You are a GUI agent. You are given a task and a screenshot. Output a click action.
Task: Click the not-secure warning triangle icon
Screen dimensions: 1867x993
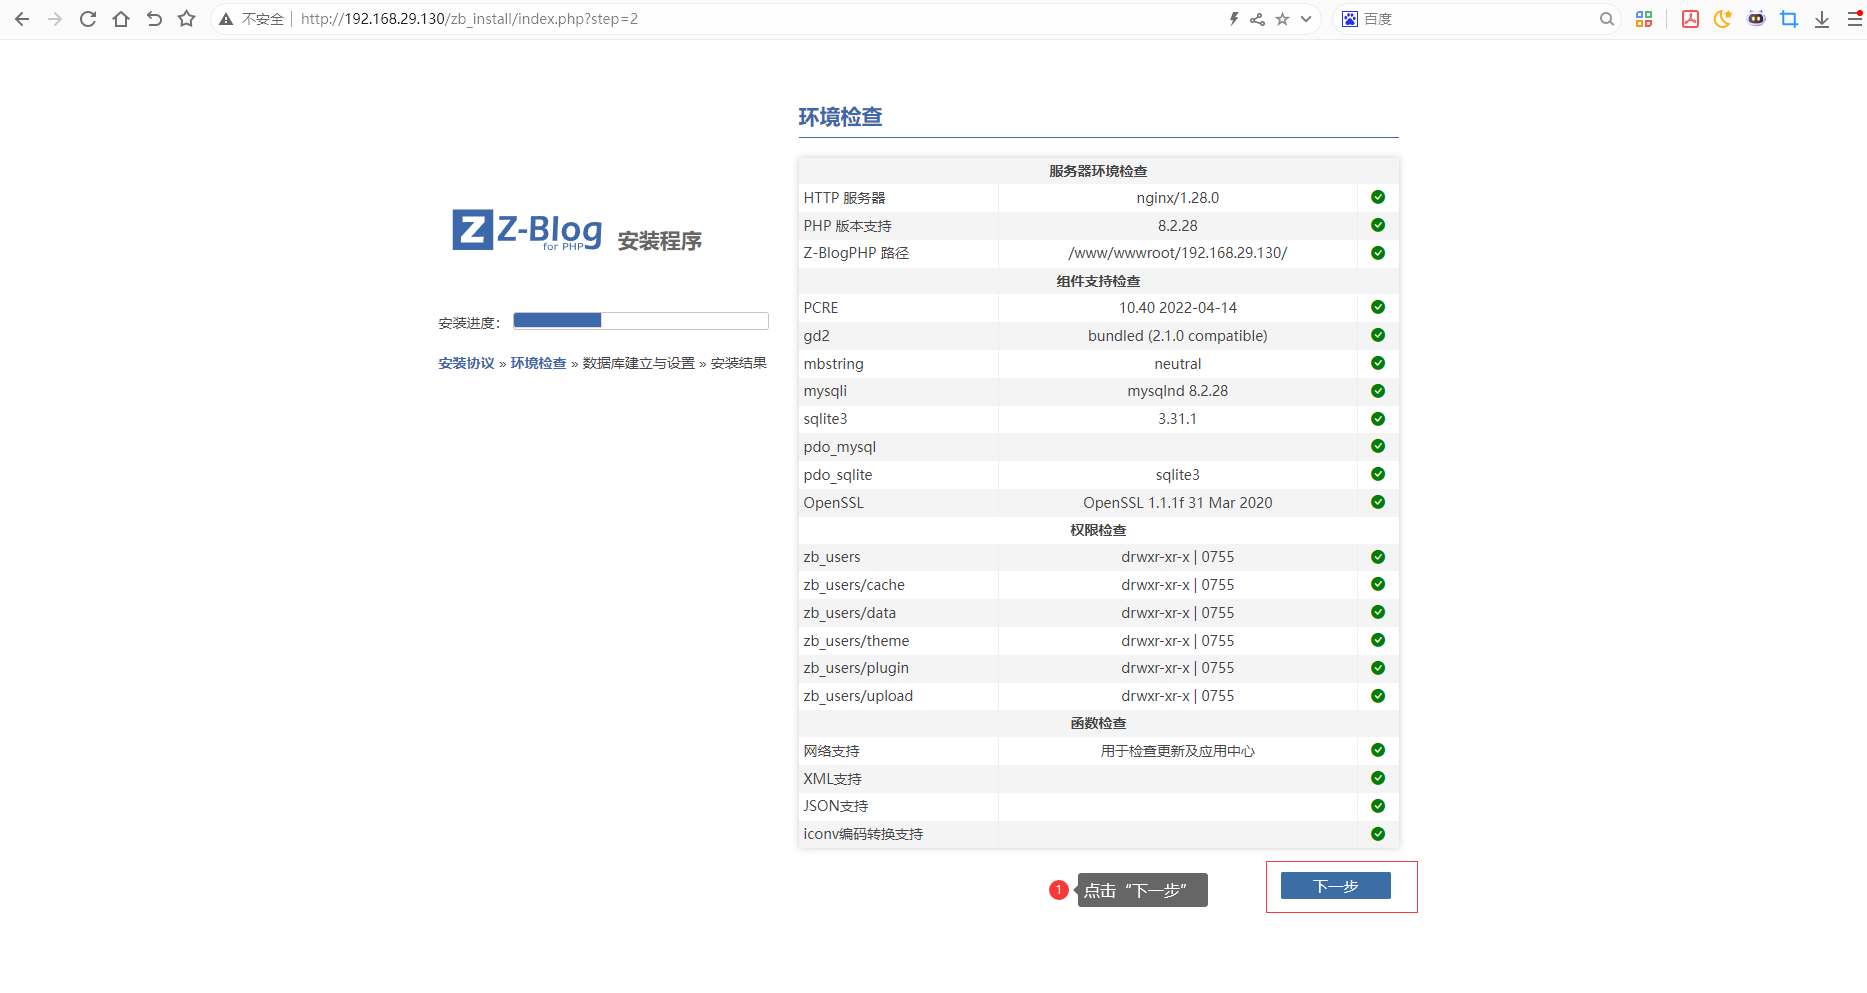tap(226, 19)
